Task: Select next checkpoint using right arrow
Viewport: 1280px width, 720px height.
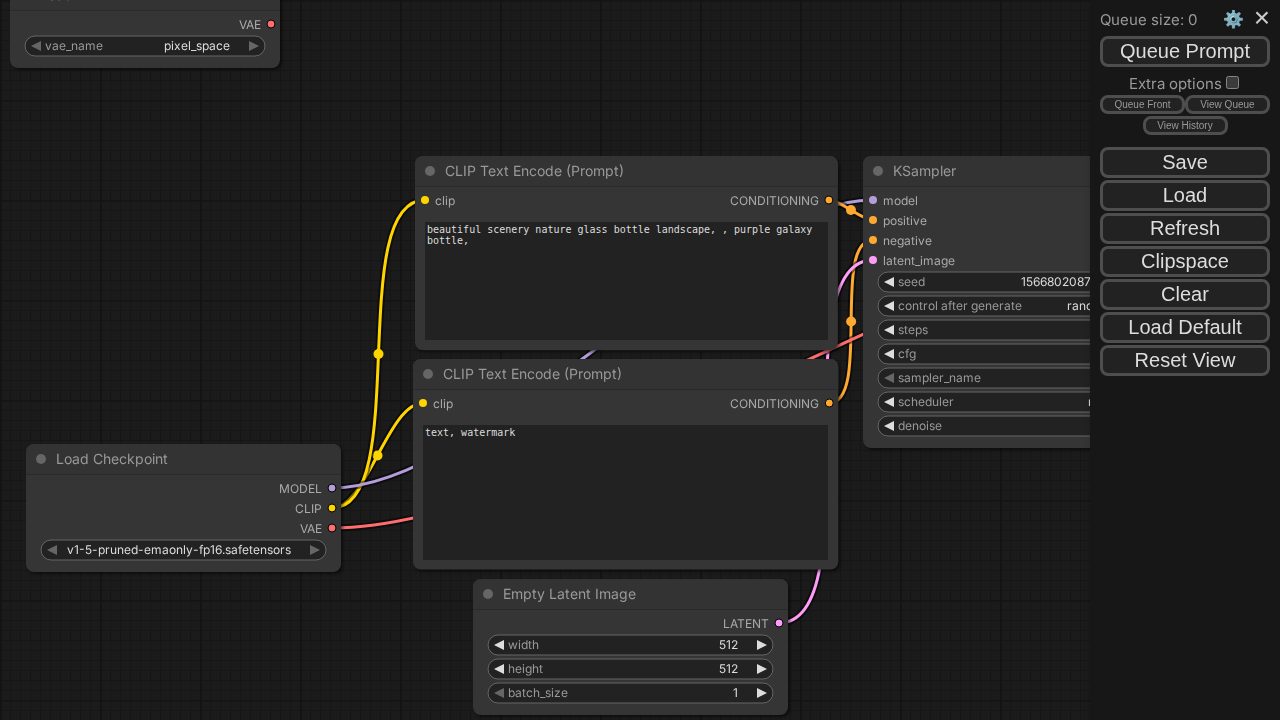Action: (314, 550)
